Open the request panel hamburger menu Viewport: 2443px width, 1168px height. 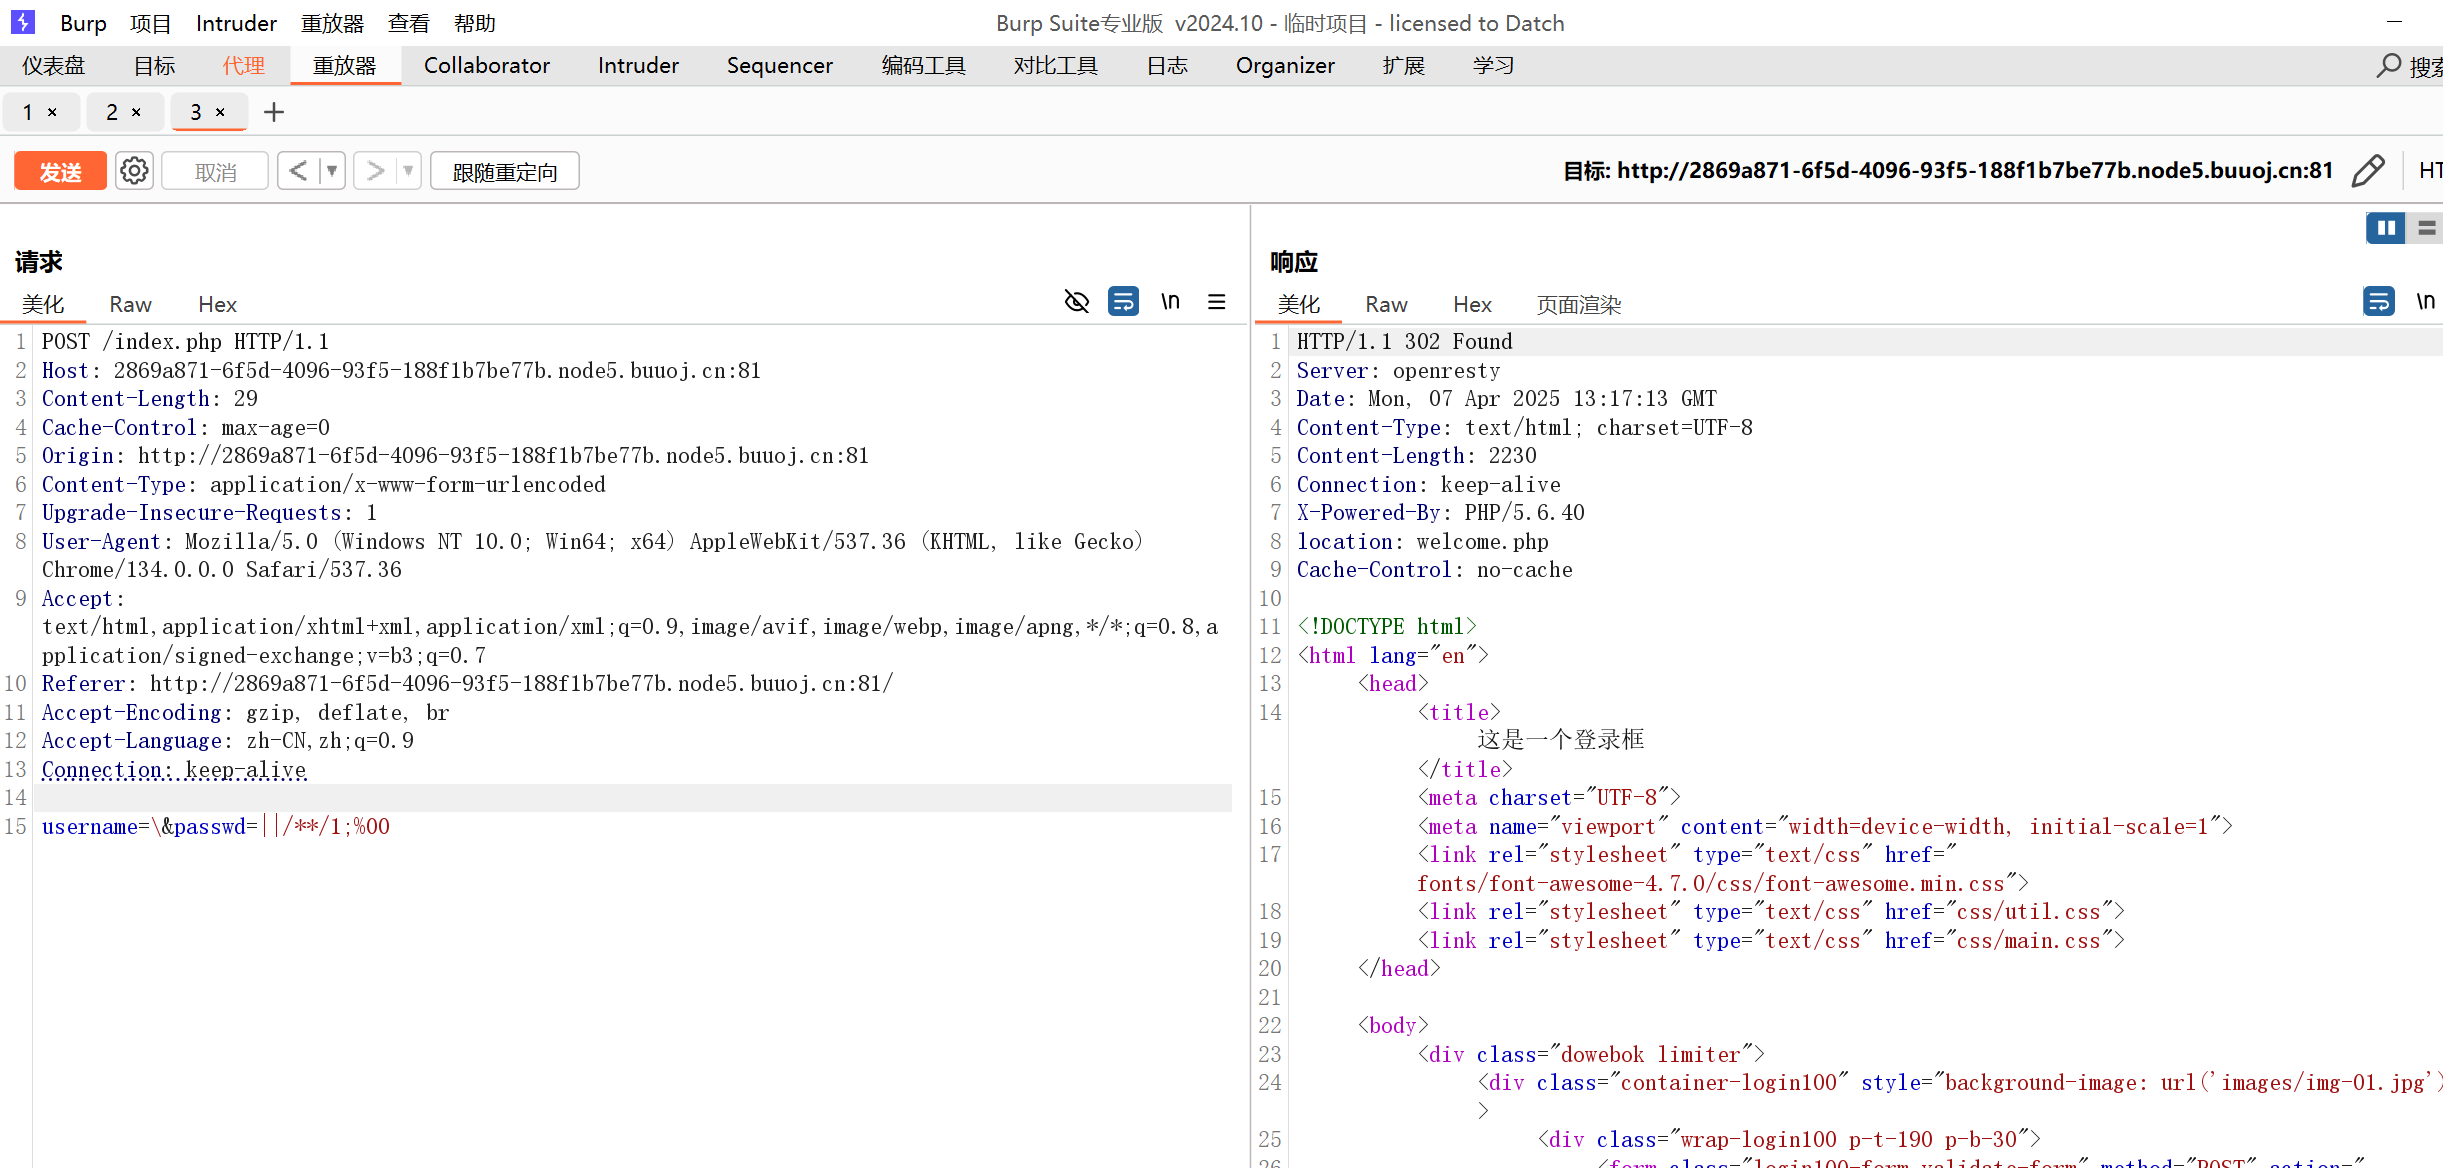click(x=1216, y=302)
